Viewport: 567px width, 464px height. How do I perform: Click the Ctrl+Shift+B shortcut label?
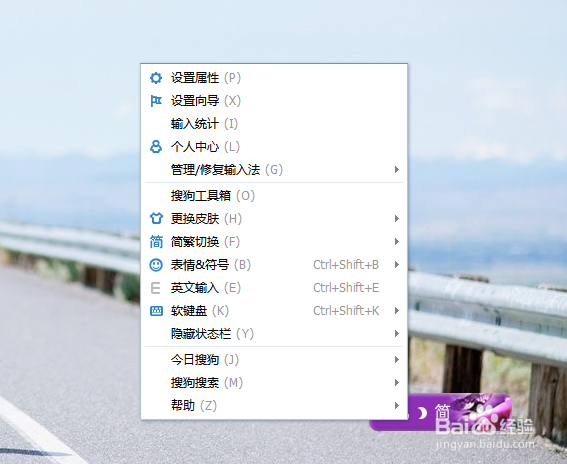coord(346,265)
